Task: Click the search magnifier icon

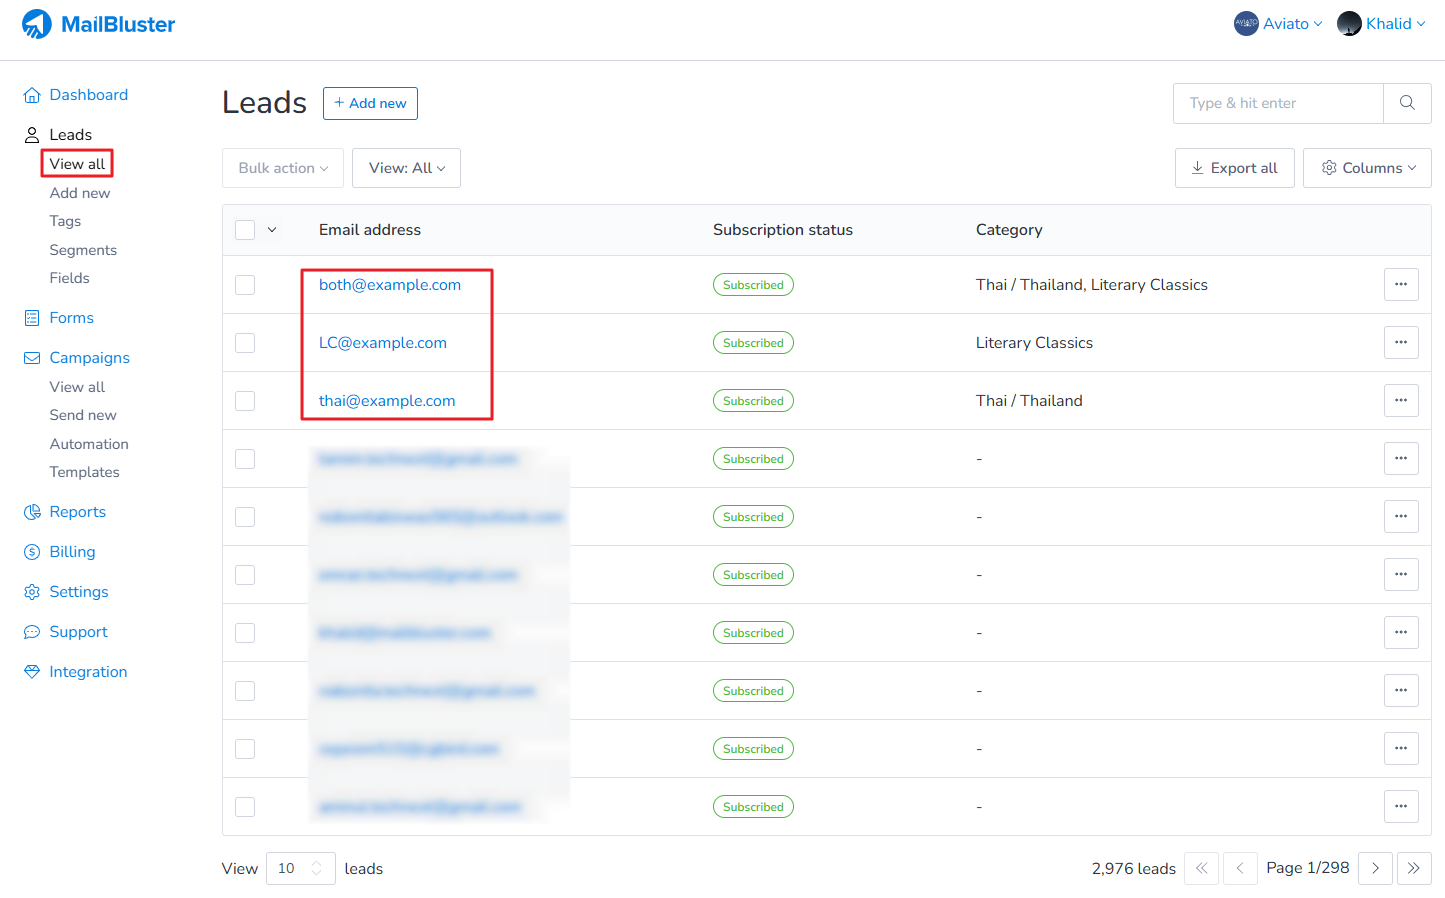Action: (1407, 103)
